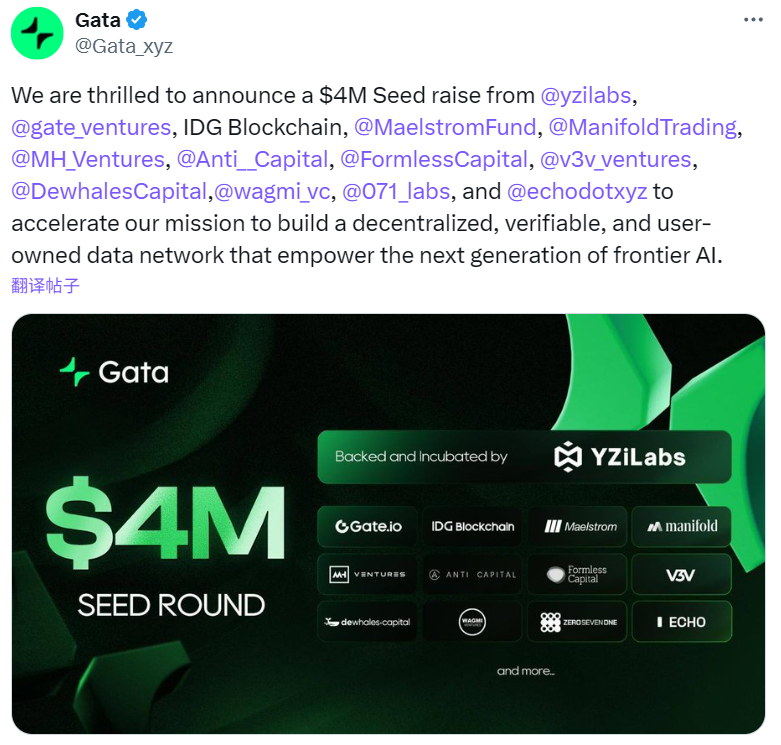The height and width of the screenshot is (745, 781).
Task: Click the Maelstrom logo tile
Action: click(580, 526)
